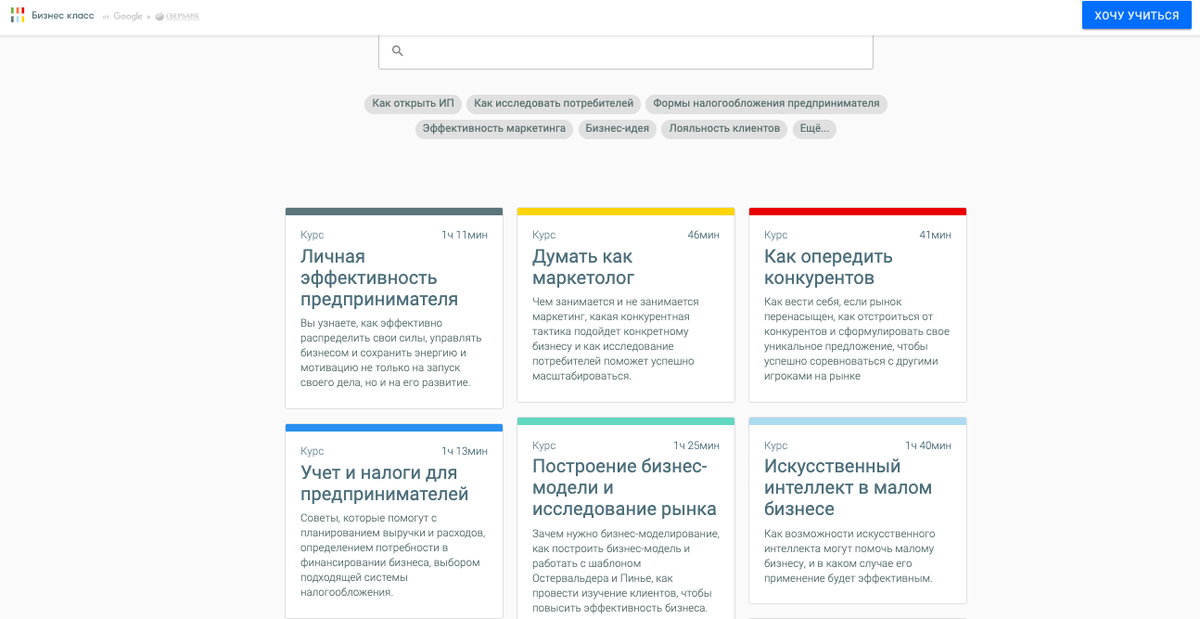Open the "Как опередить конкурентов" course
Image resolution: width=1200 pixels, height=619 pixels.
(x=857, y=300)
